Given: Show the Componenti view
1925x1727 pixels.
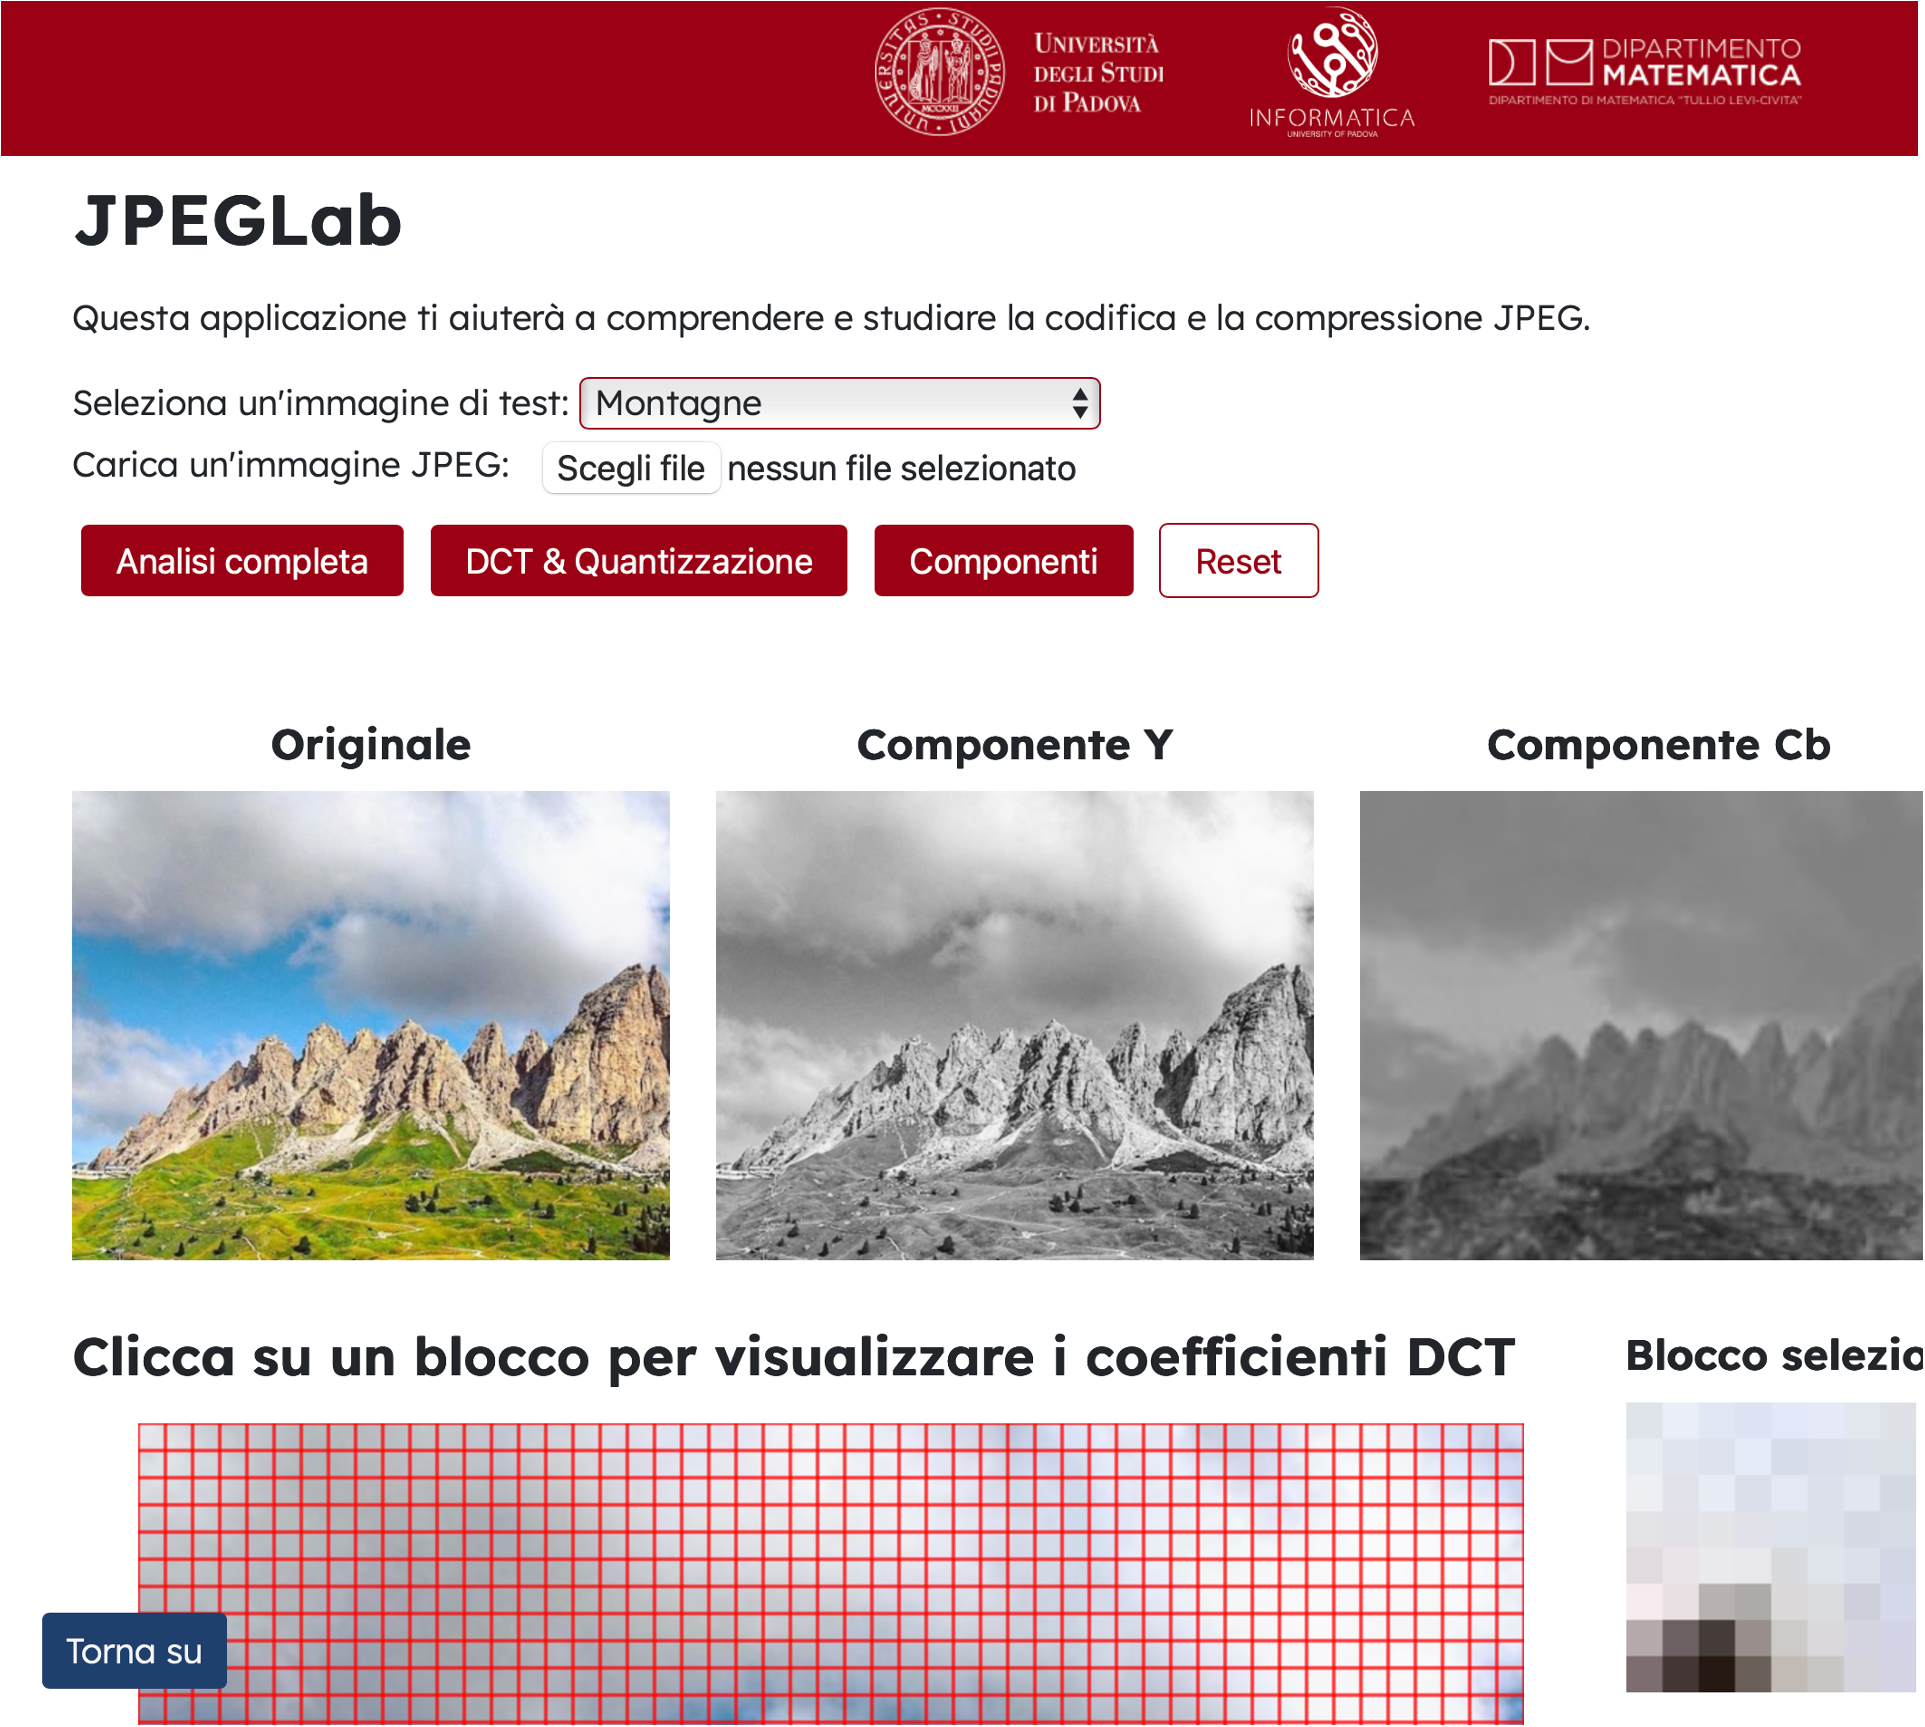Looking at the screenshot, I should 1004,561.
